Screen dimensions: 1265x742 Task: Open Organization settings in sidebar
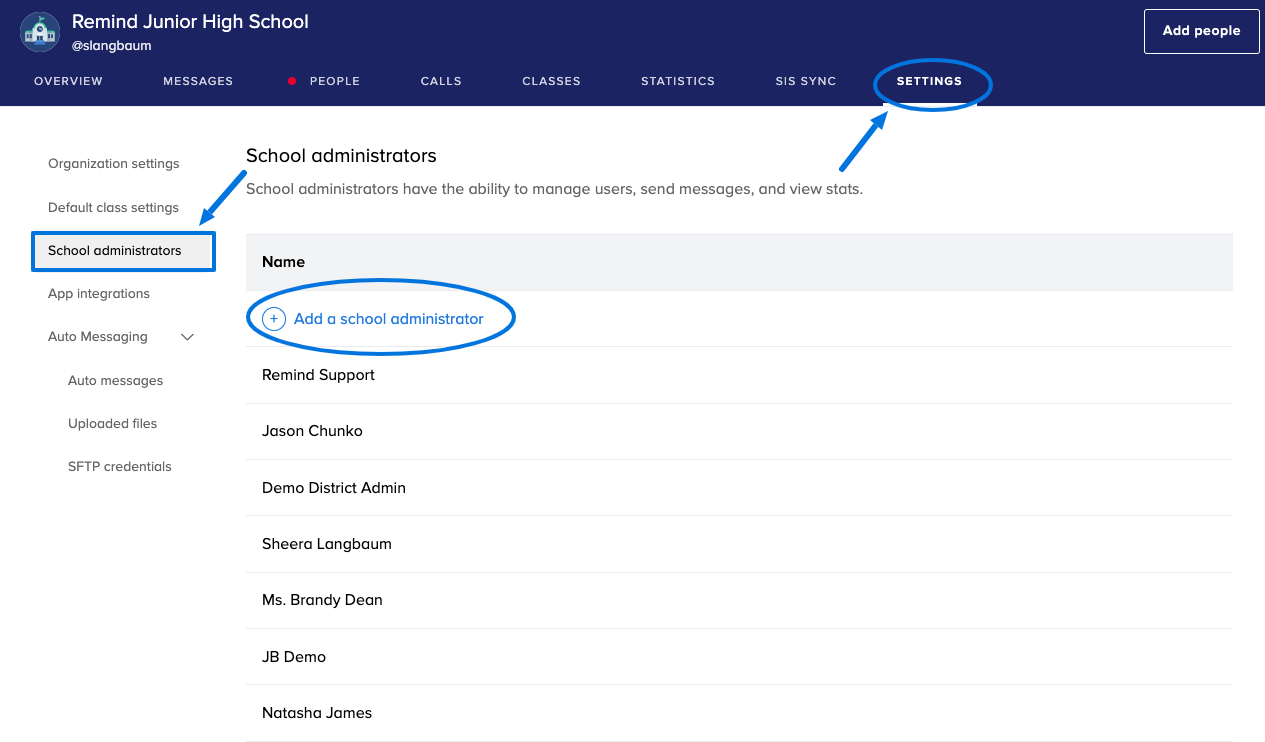point(114,164)
